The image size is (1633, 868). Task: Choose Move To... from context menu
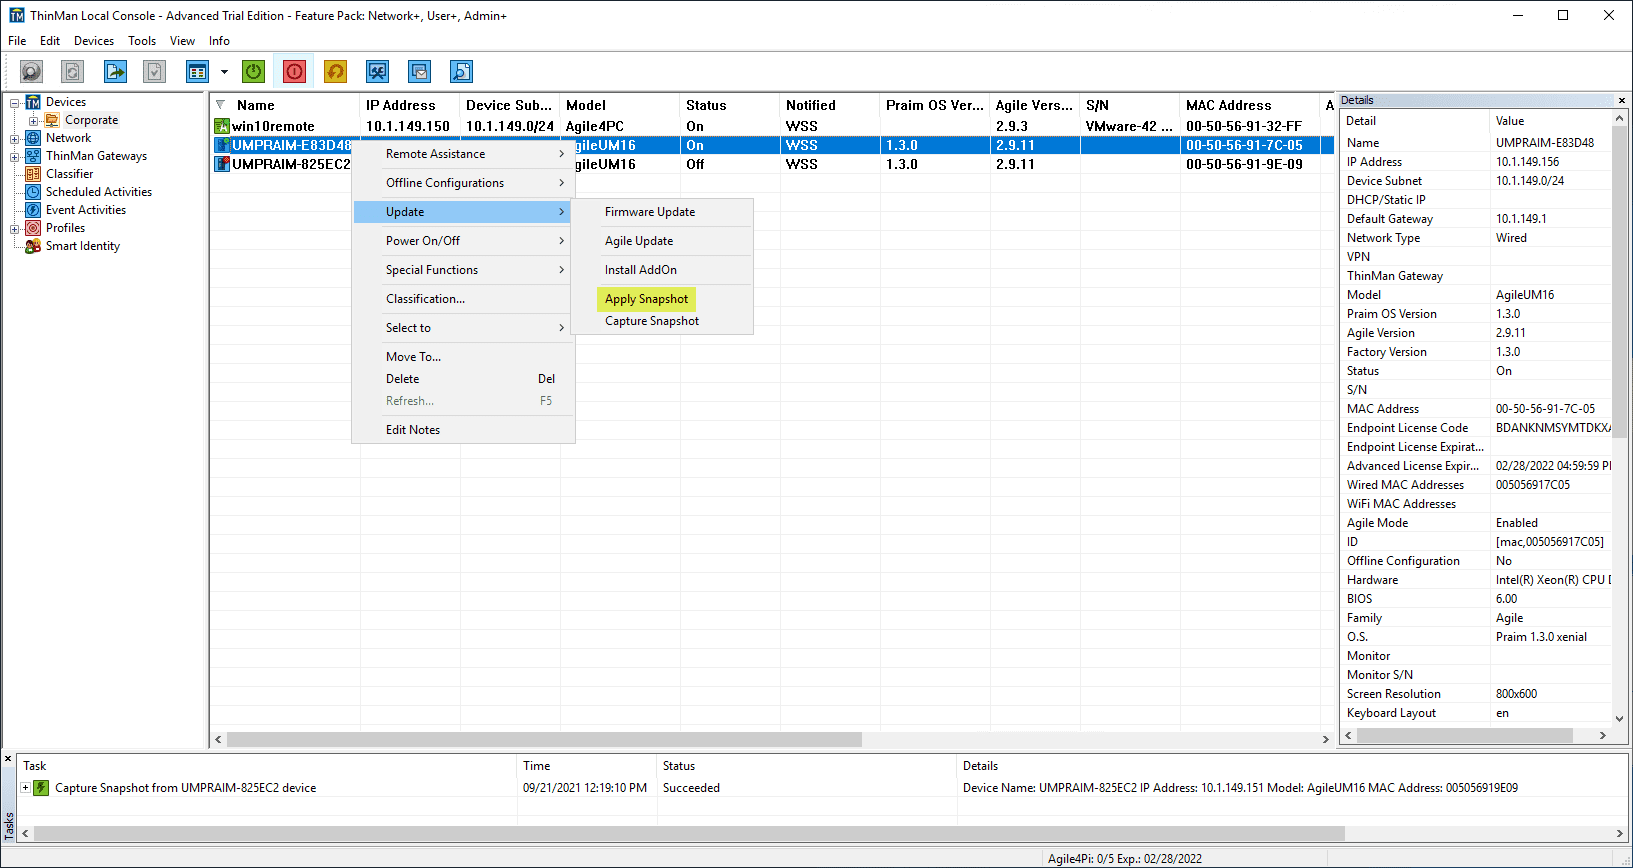coord(464,357)
